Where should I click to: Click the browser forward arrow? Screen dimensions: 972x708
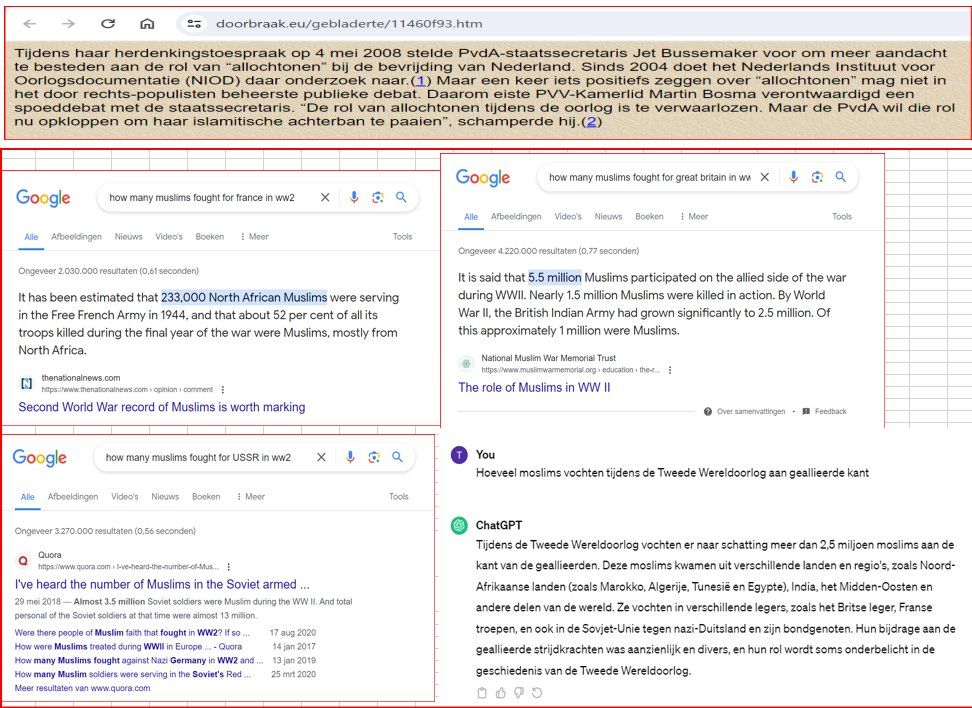(x=68, y=24)
